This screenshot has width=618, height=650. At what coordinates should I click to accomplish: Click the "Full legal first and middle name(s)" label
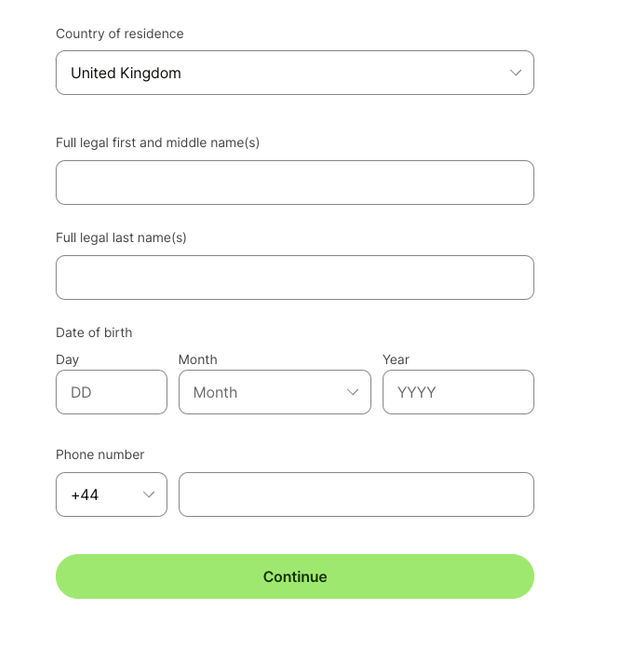[158, 143]
